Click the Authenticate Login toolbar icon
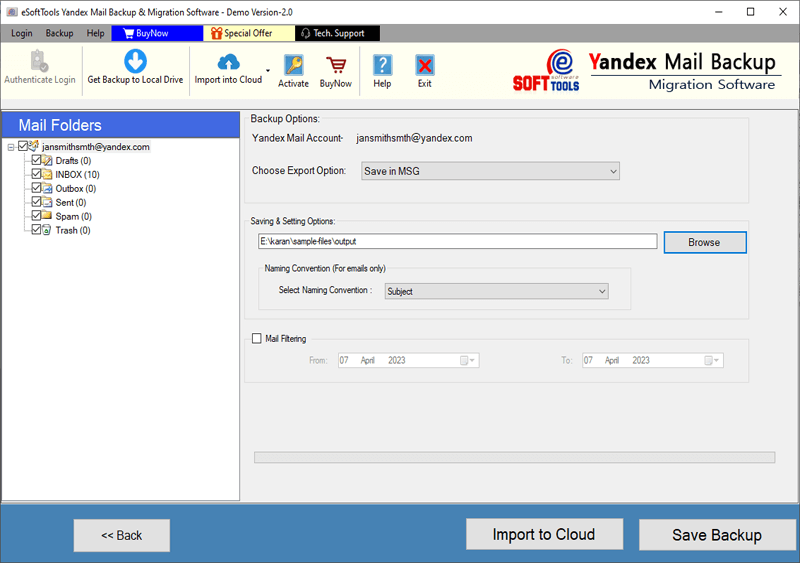 39,61
